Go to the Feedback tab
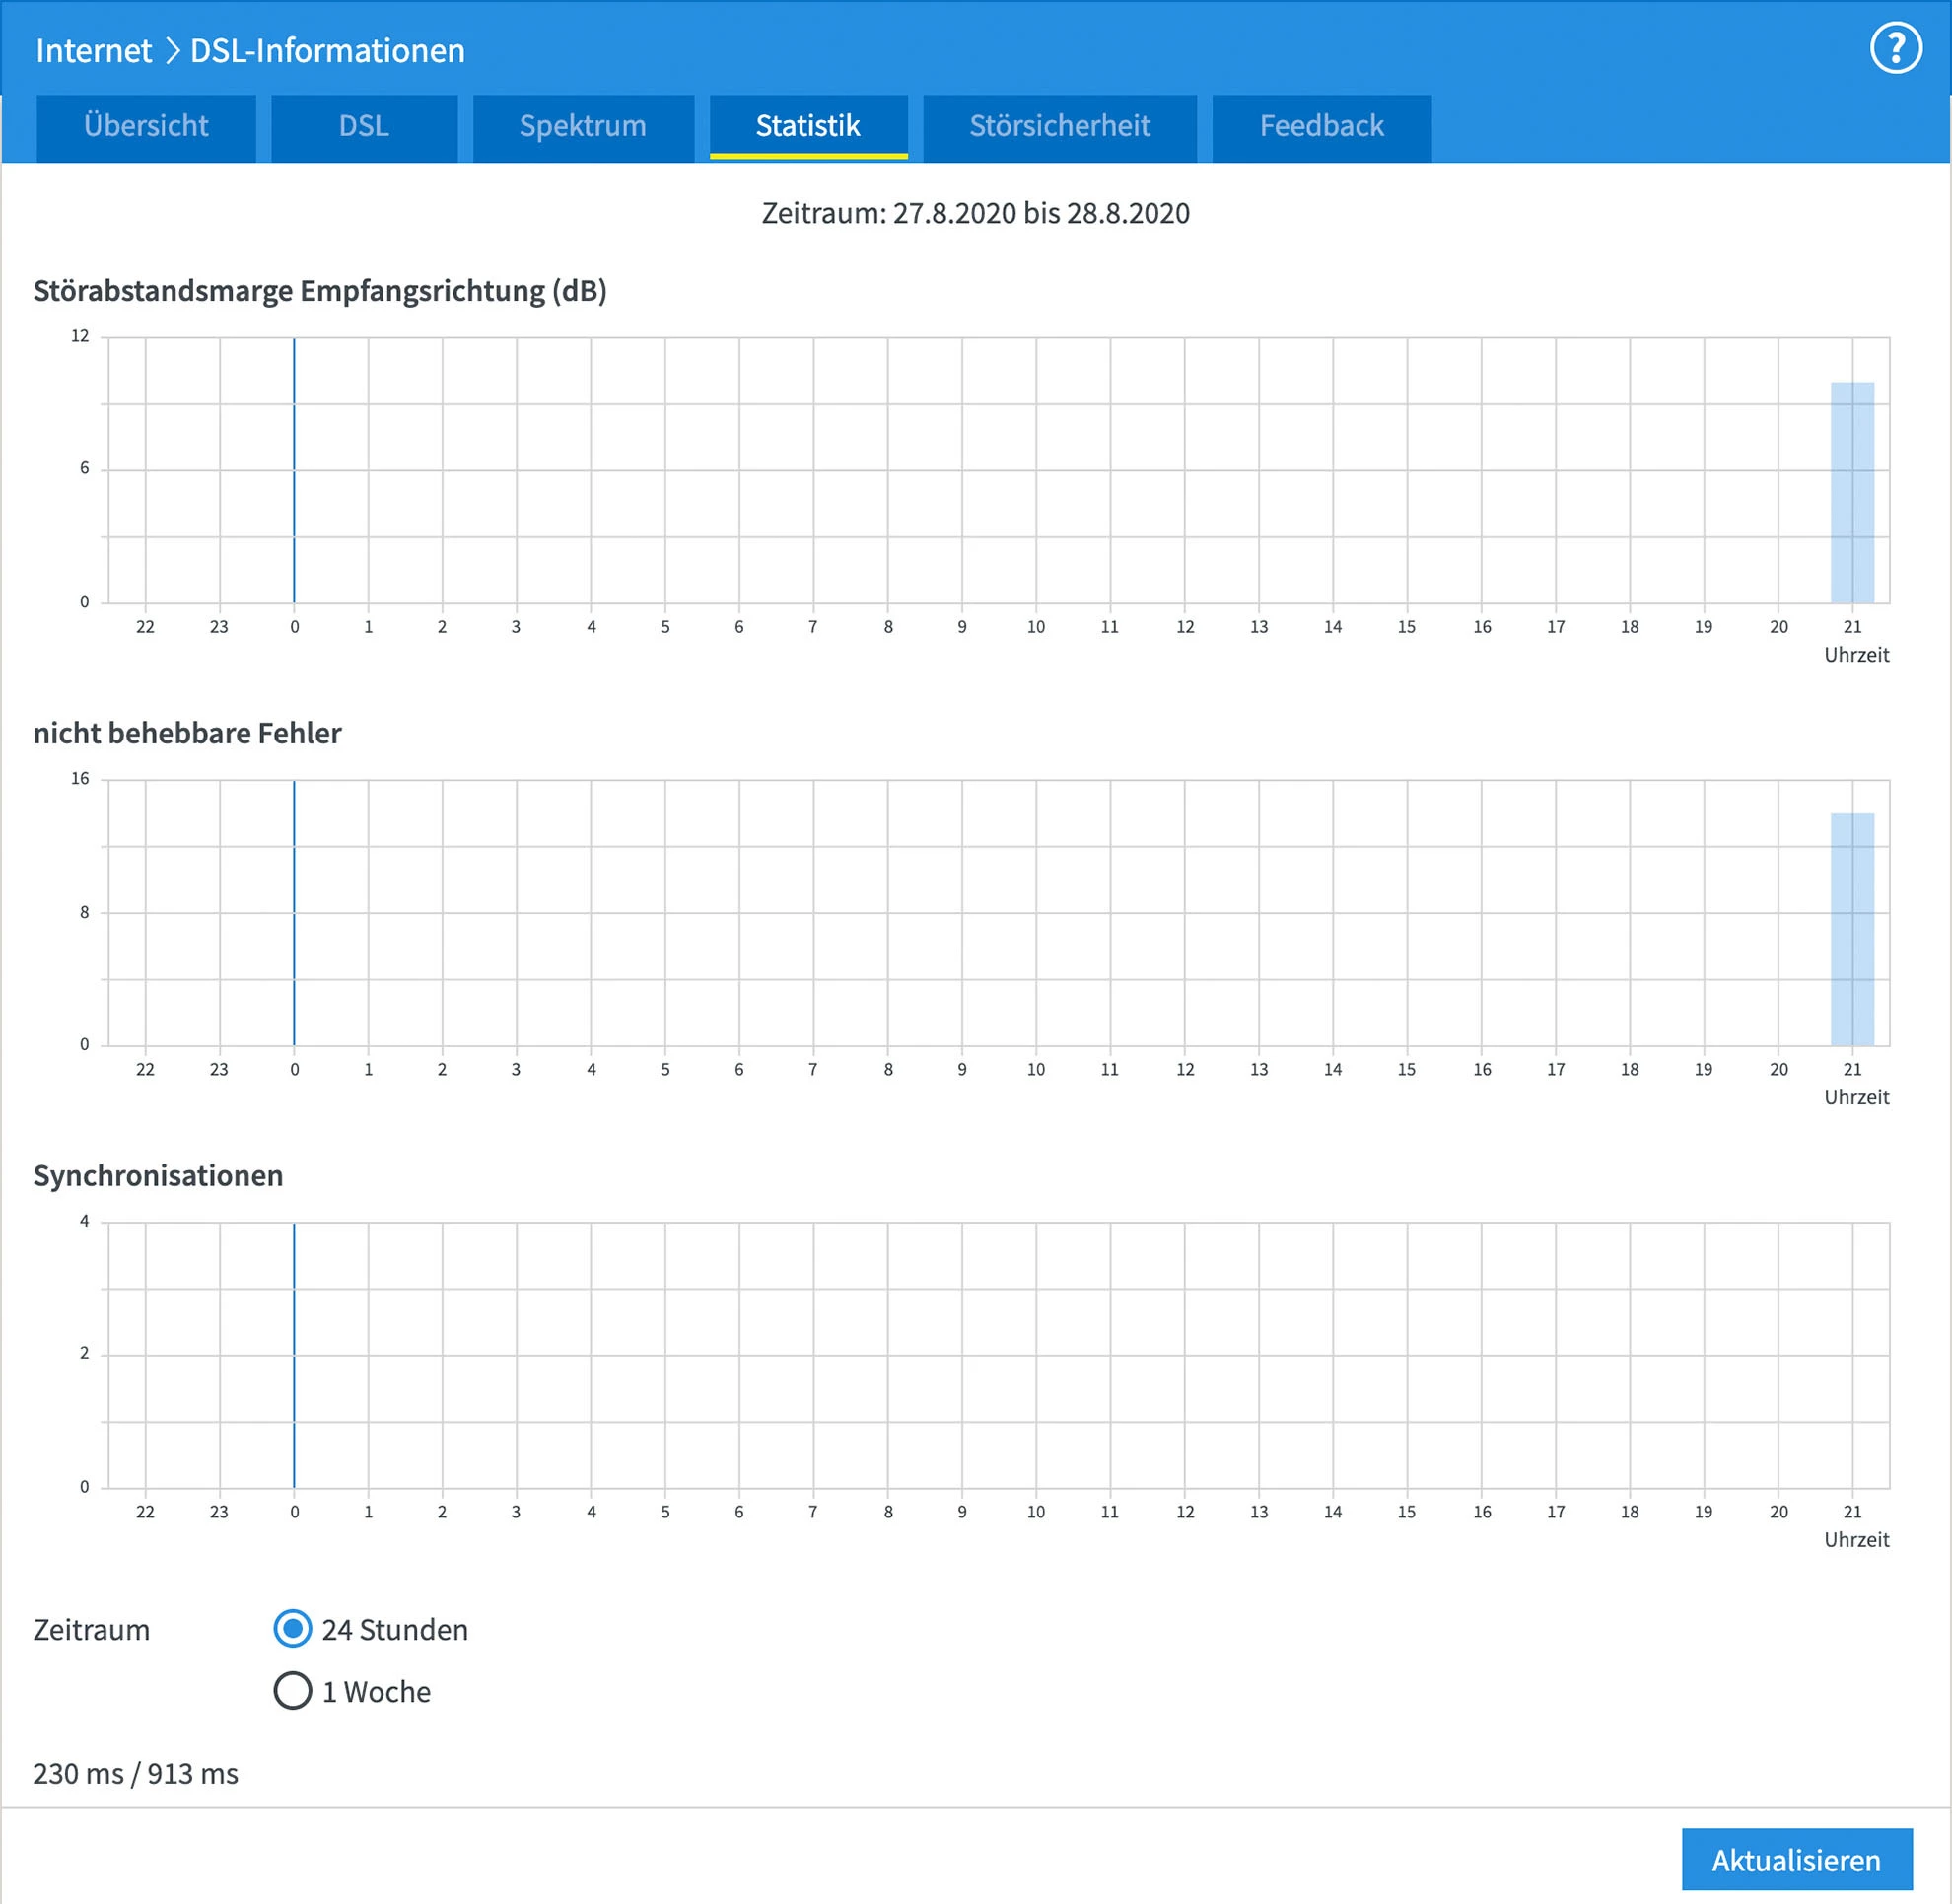 [x=1321, y=127]
